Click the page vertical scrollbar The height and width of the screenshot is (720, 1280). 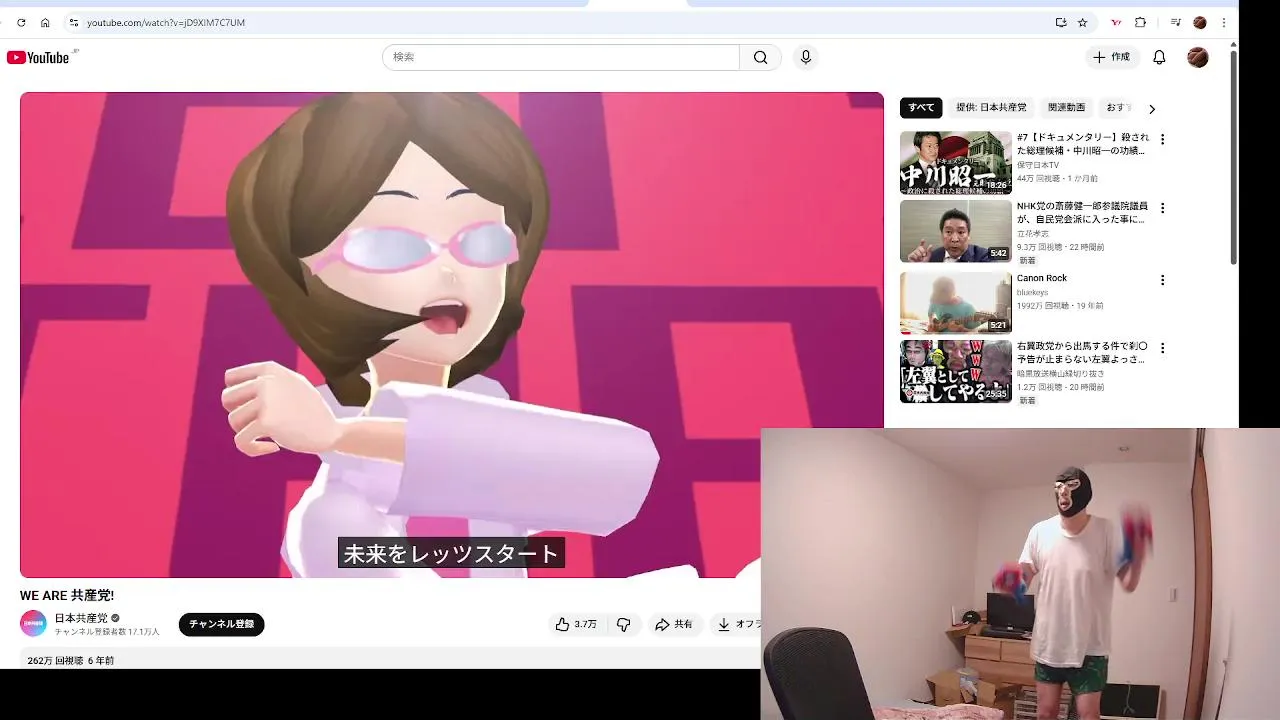(1233, 157)
